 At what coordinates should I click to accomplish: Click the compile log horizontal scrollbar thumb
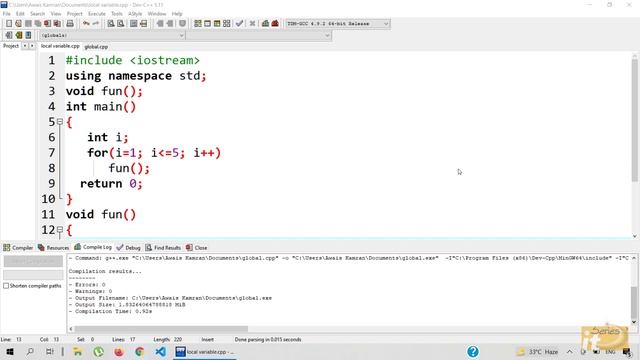point(161,329)
